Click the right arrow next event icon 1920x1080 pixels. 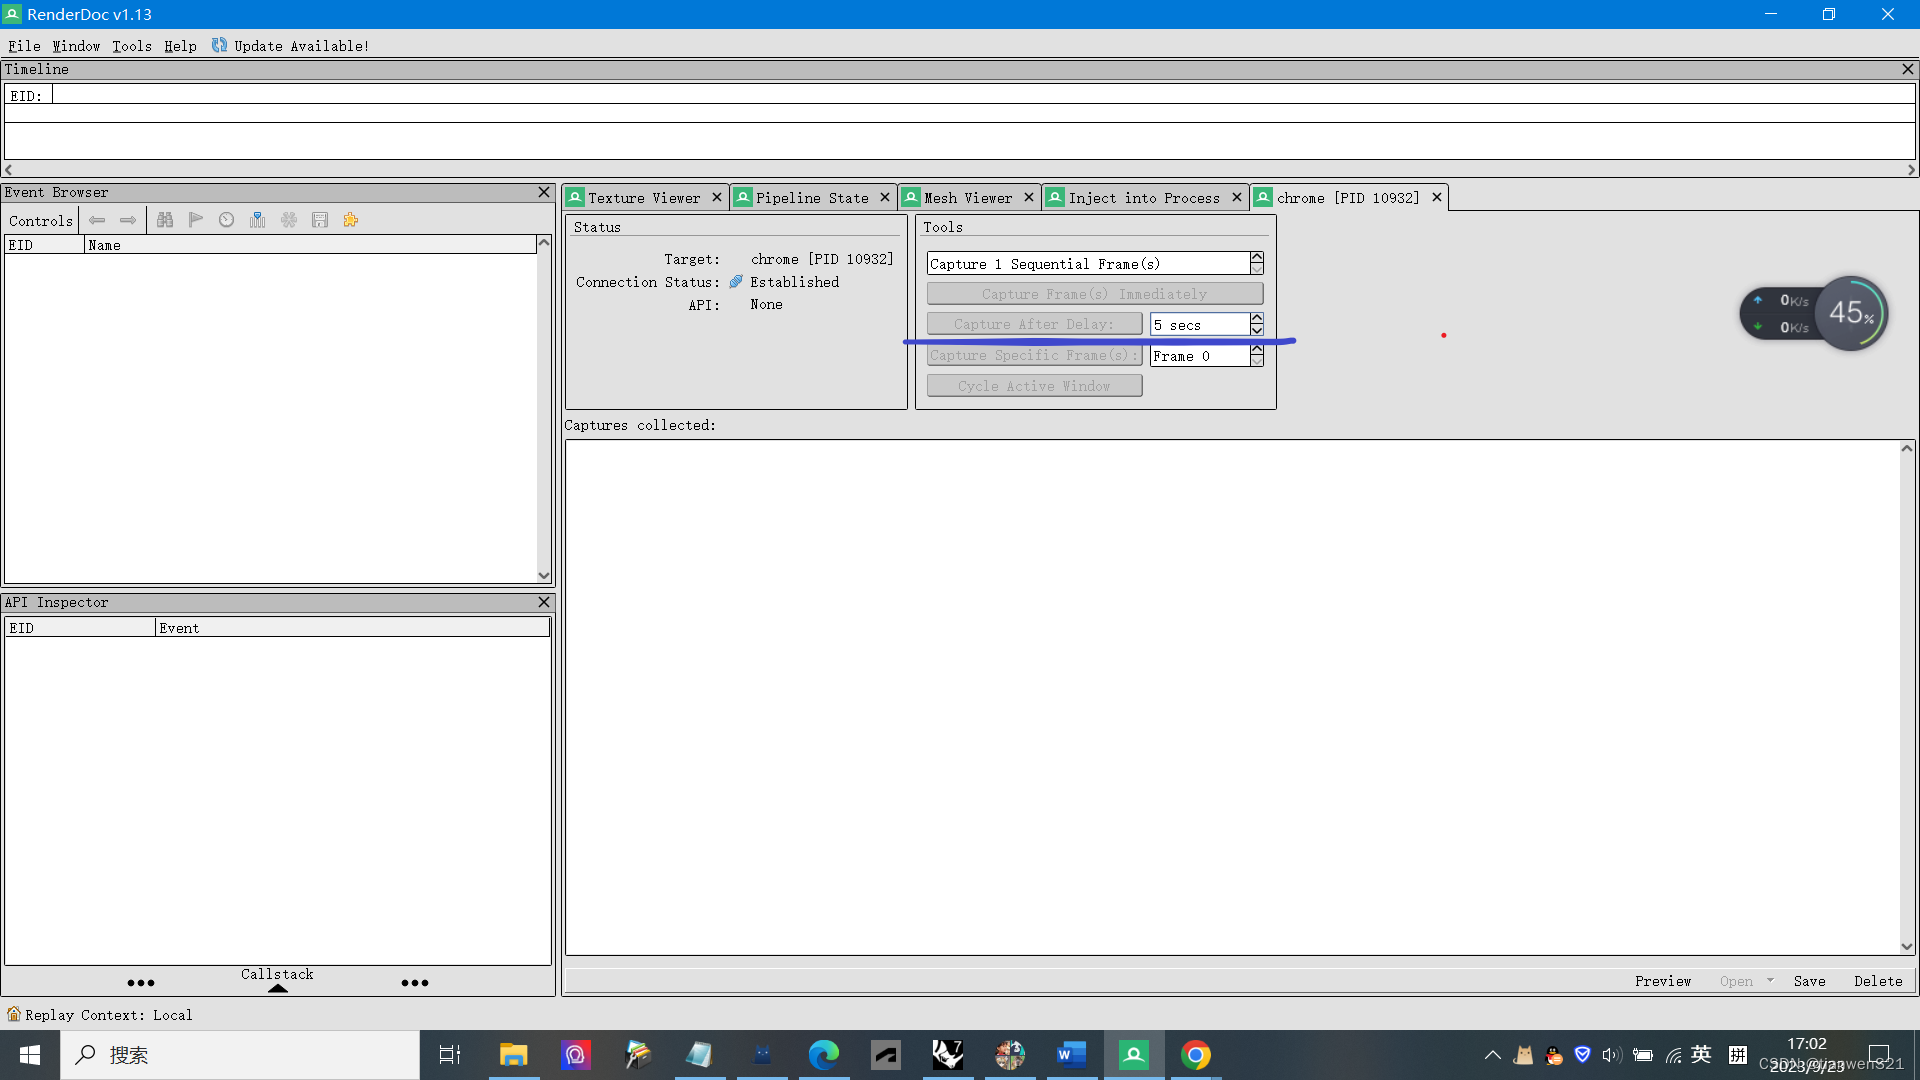(x=128, y=220)
